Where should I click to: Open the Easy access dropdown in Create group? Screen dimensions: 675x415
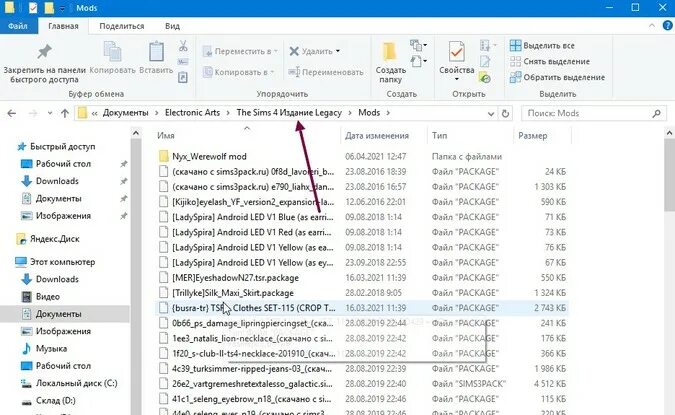(x=418, y=61)
